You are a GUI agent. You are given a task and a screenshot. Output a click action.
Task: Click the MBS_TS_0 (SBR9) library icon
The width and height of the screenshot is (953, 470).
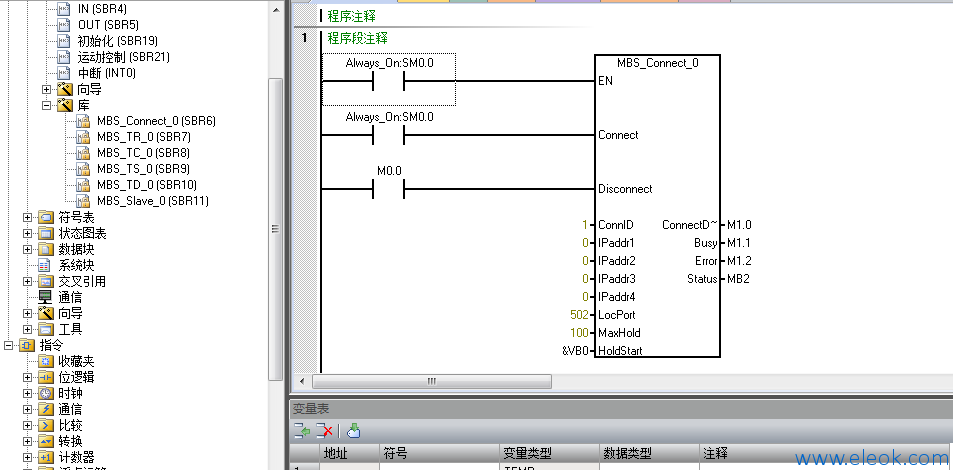(x=83, y=168)
